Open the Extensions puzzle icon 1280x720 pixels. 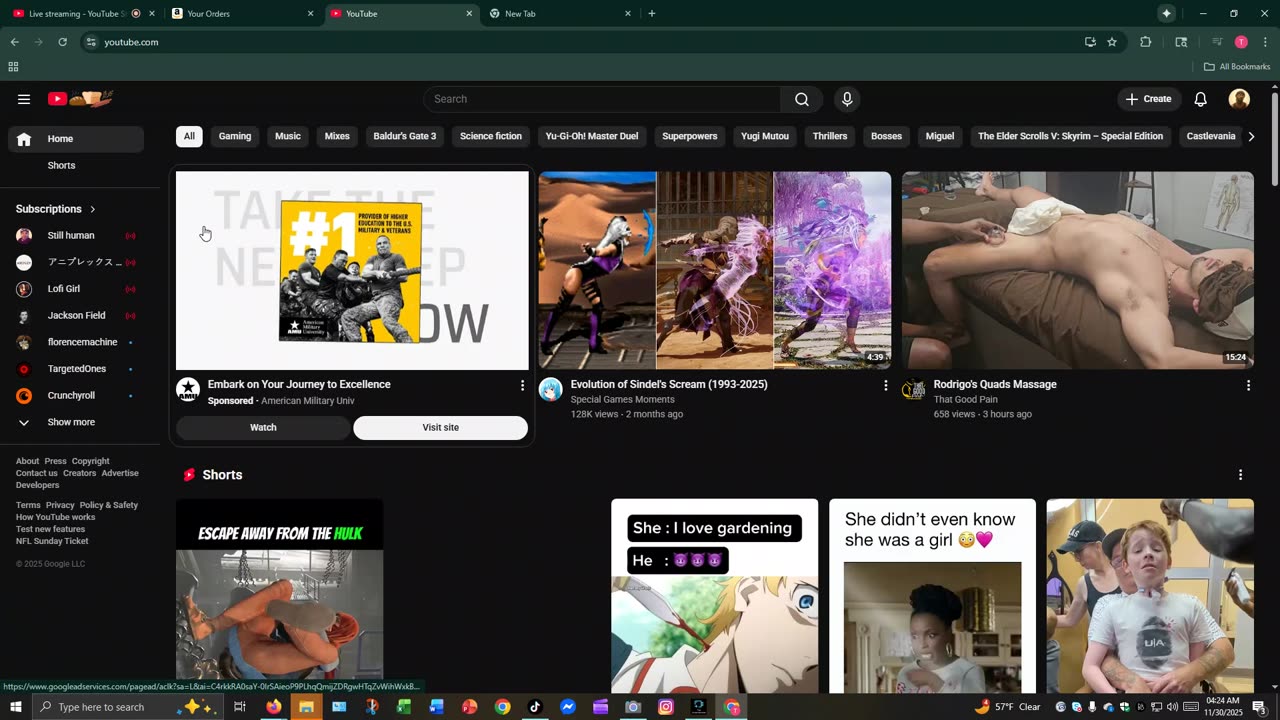point(1146,42)
